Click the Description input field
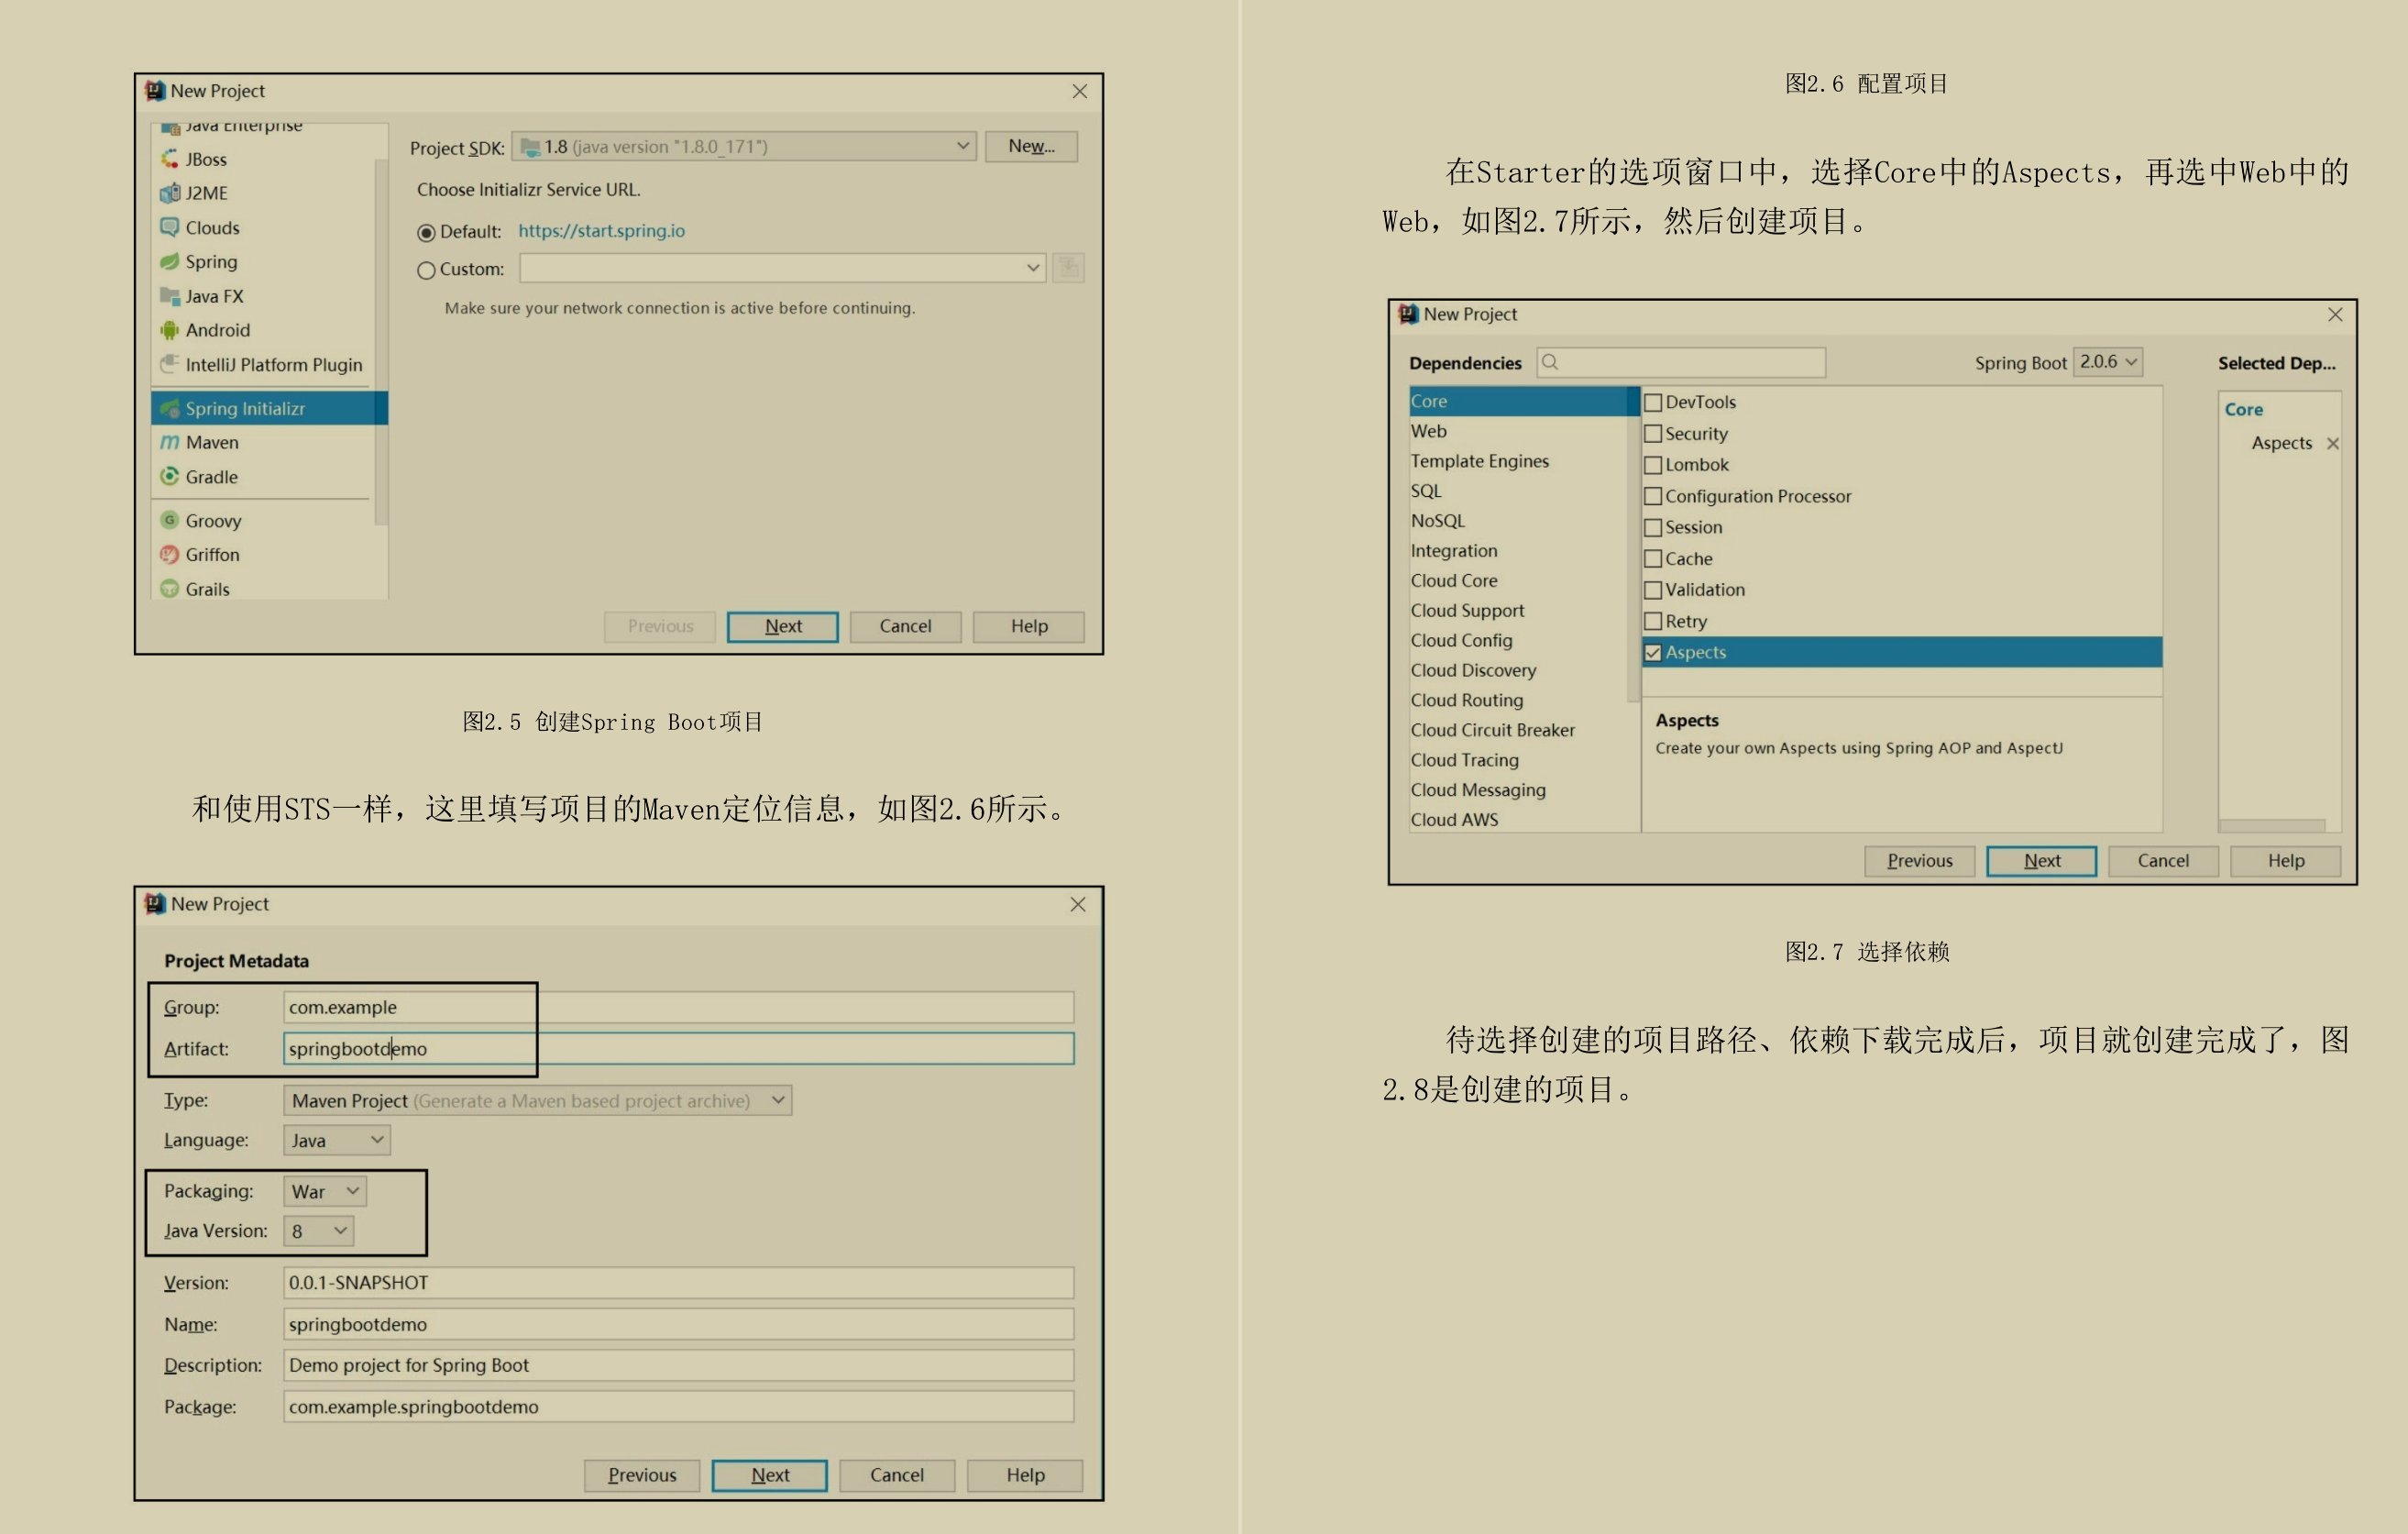 tap(678, 1365)
